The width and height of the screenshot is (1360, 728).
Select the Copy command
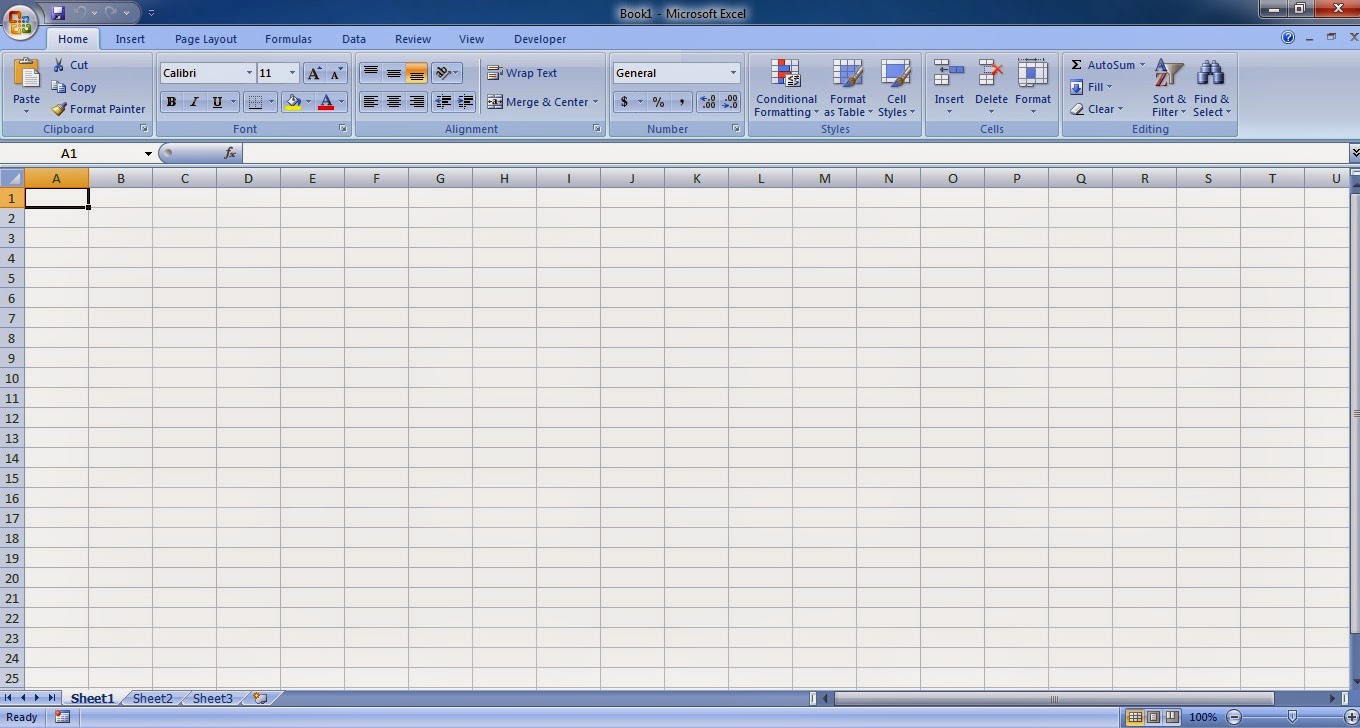pyautogui.click(x=74, y=87)
